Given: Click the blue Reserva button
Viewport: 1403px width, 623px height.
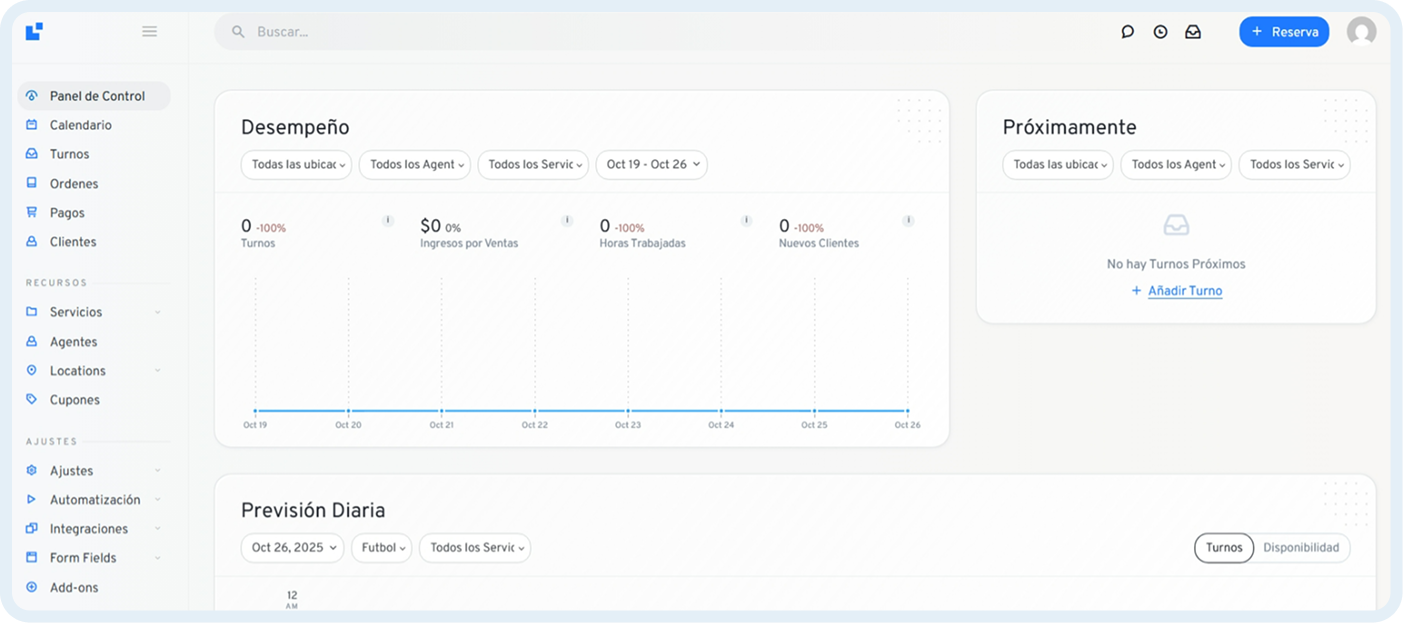Looking at the screenshot, I should pos(1284,32).
